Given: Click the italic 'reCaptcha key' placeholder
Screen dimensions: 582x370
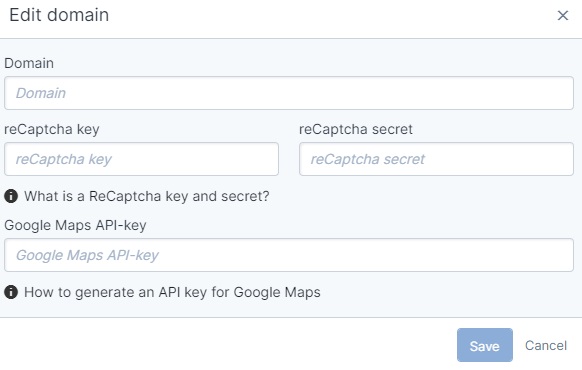Looking at the screenshot, I should [x=63, y=159].
